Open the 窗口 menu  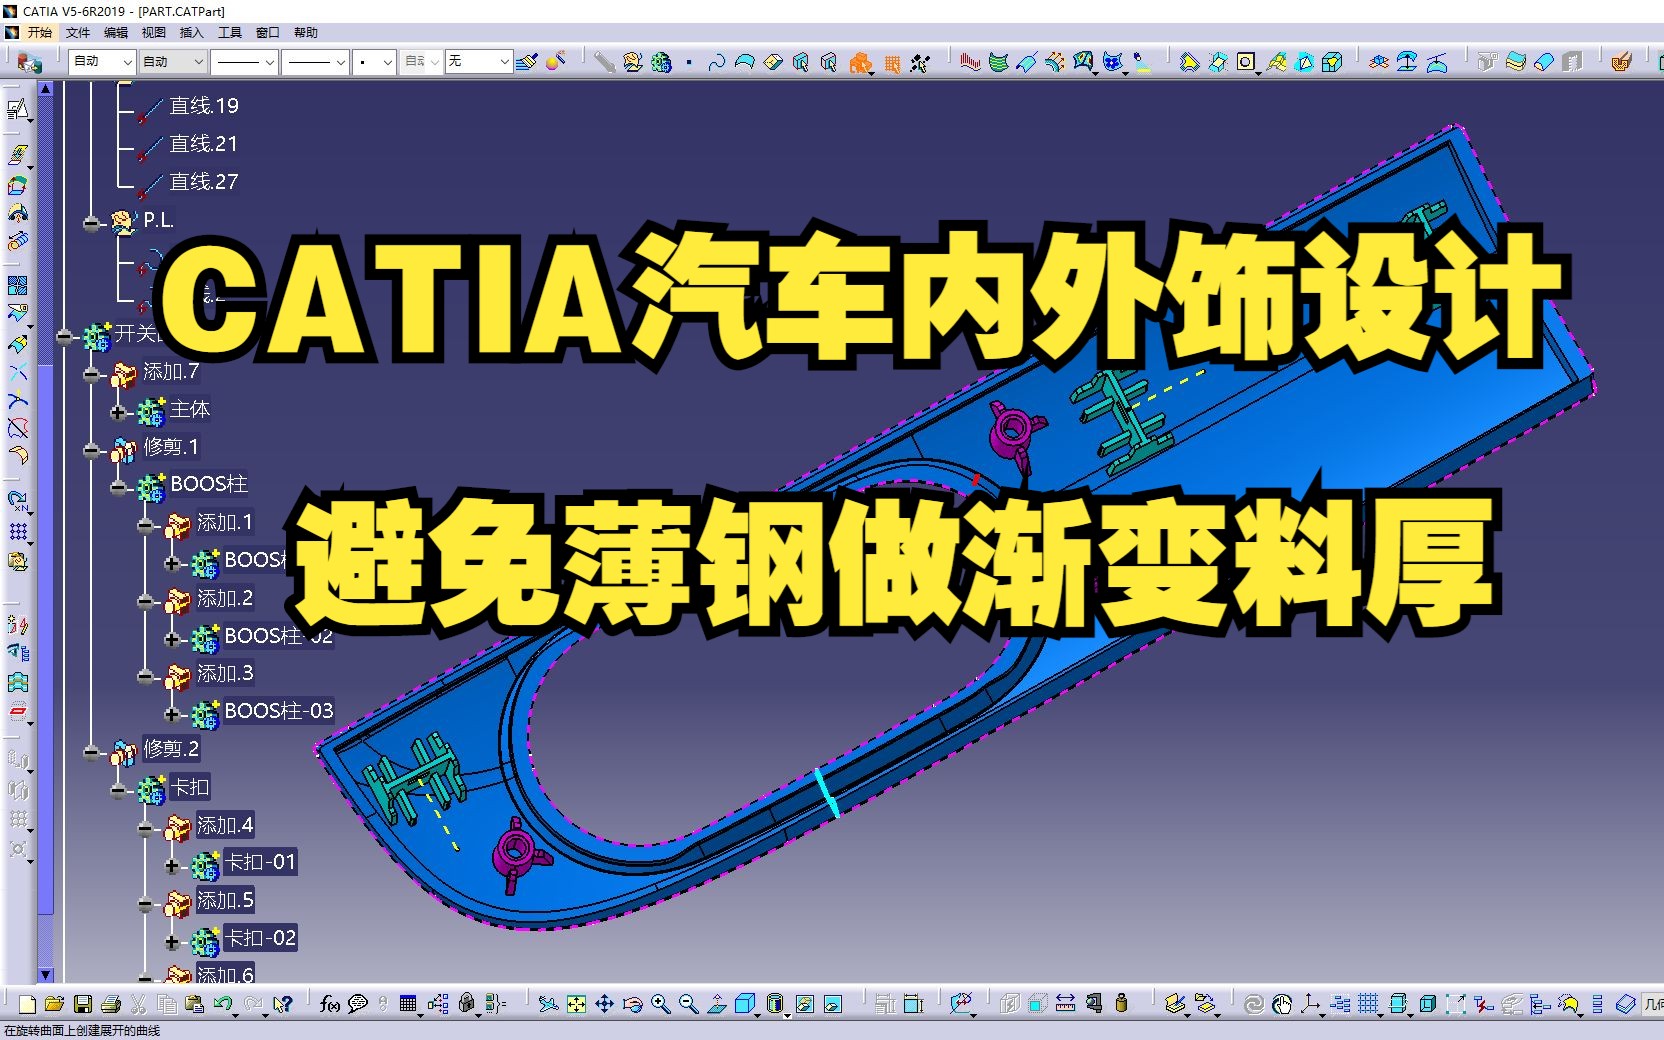267,32
